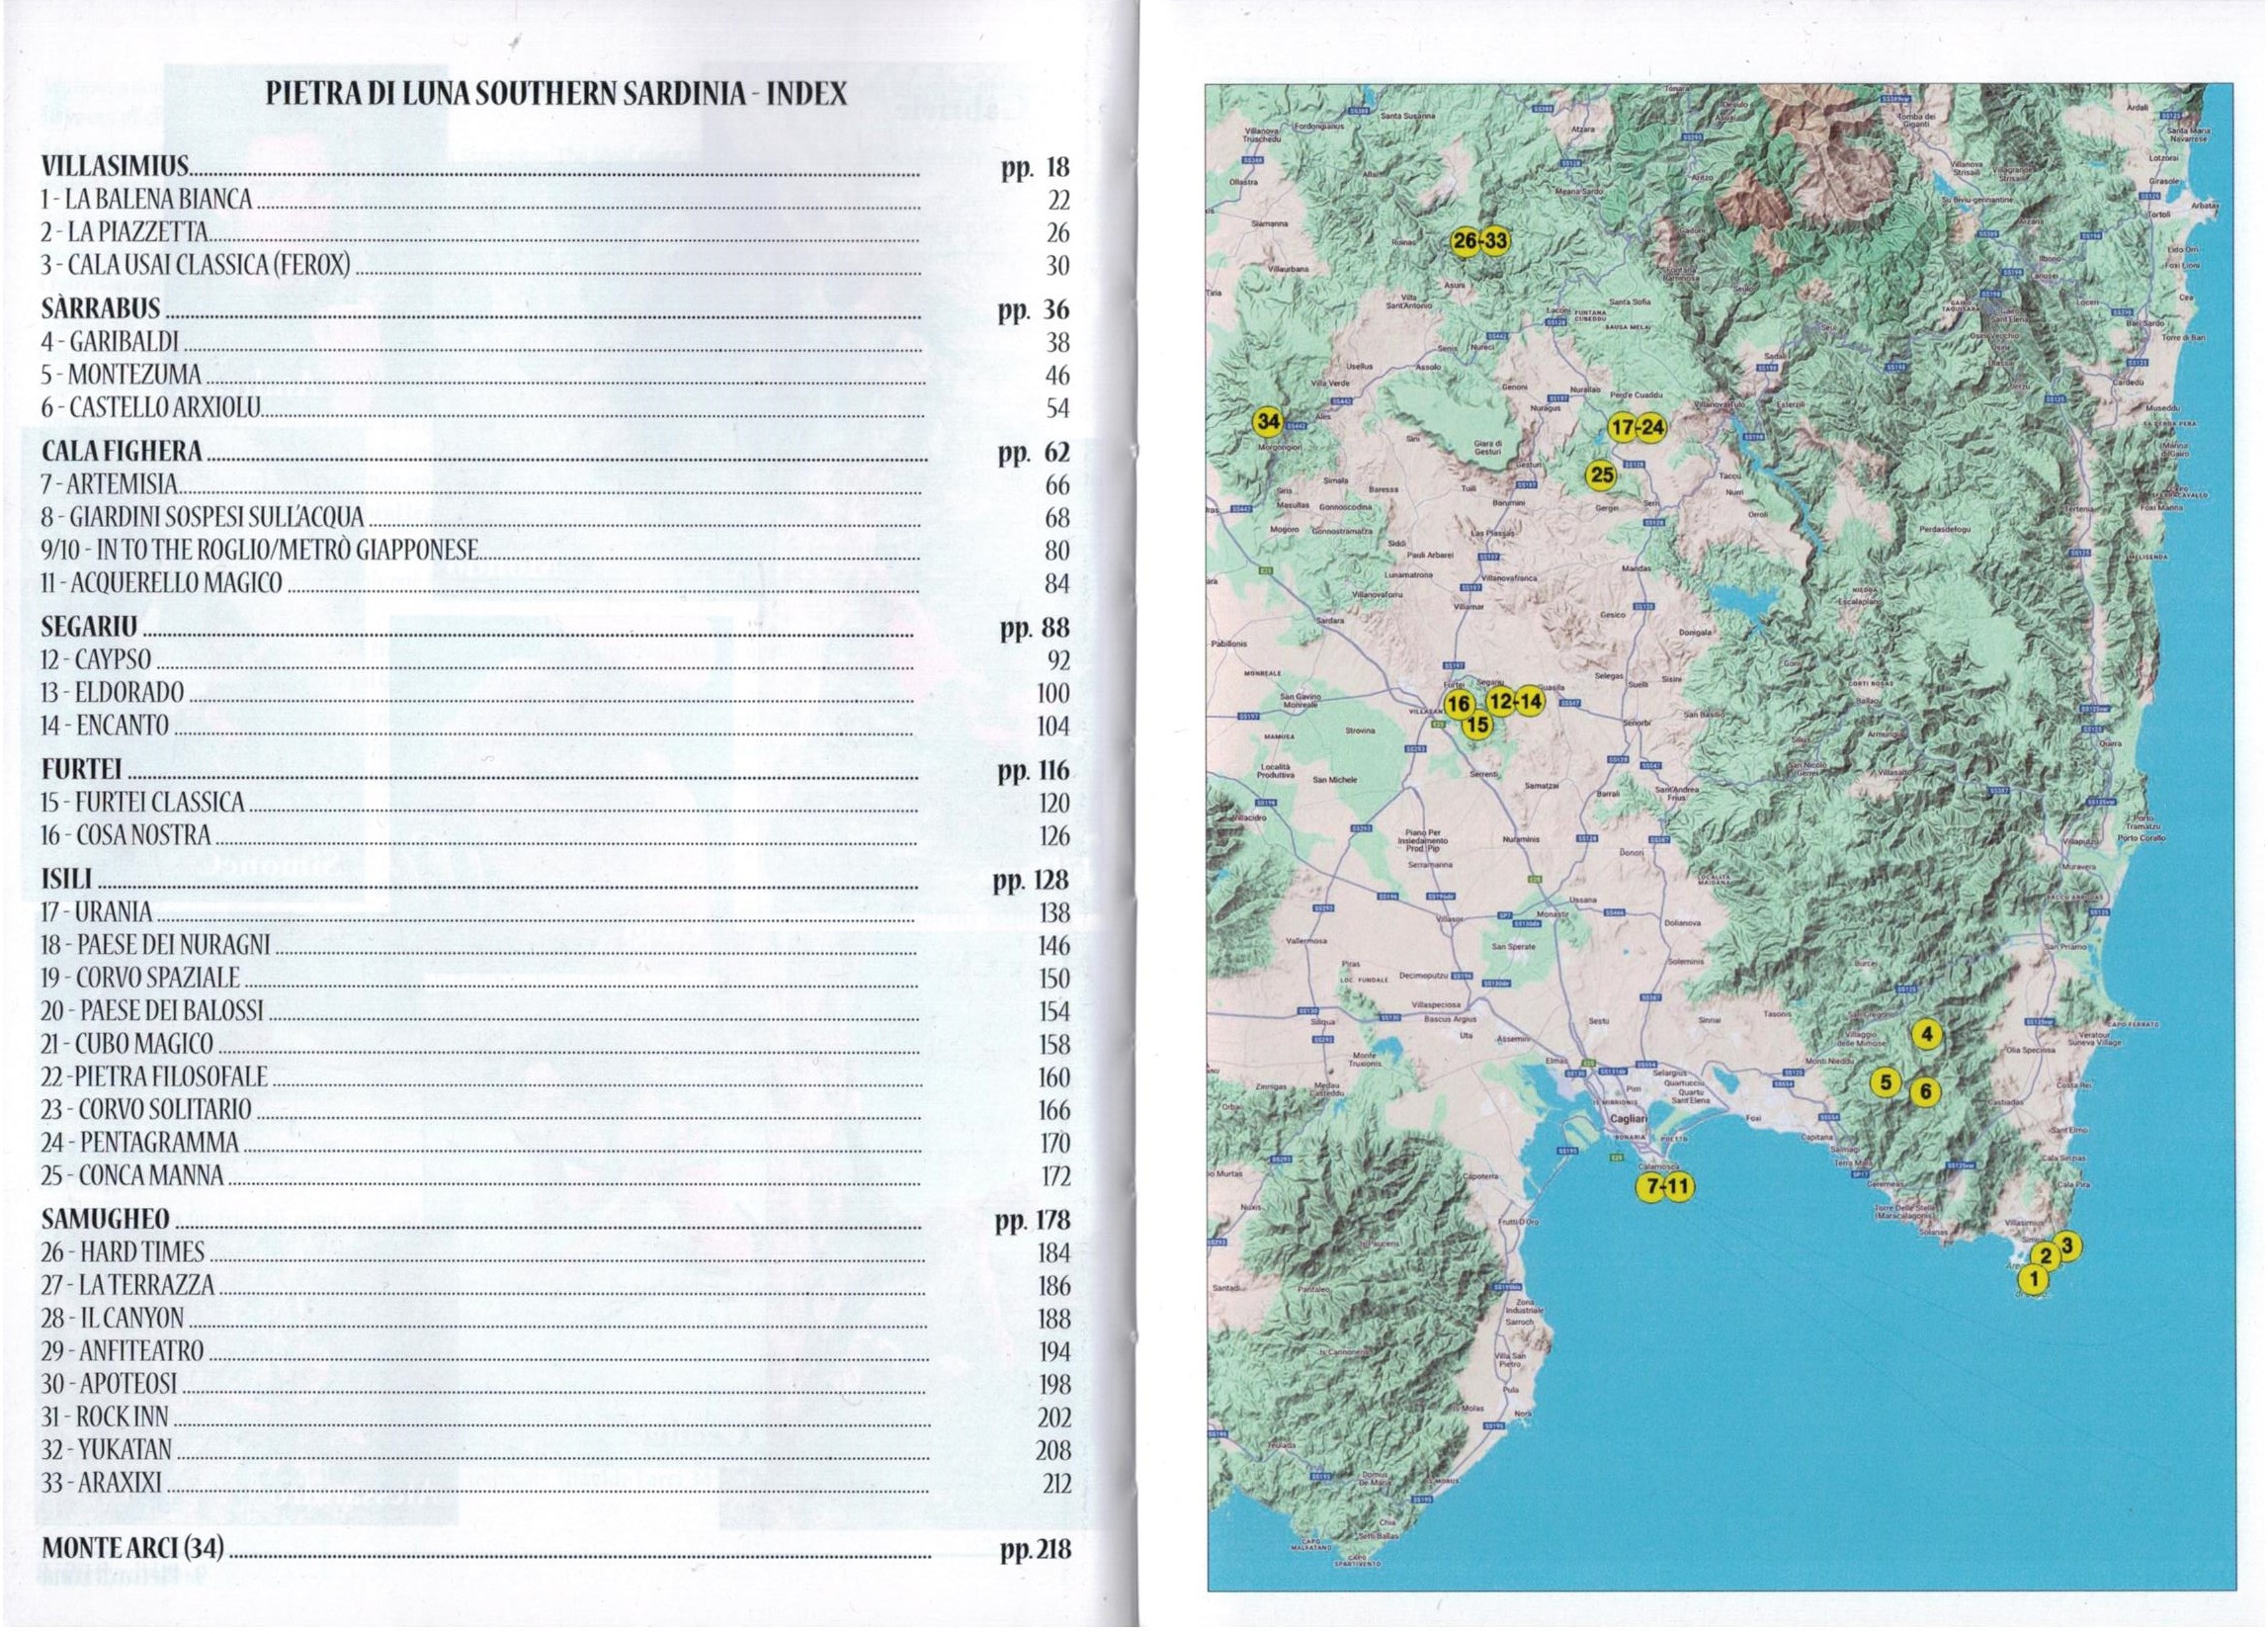Click the yellow map marker 6
Image resolution: width=2268 pixels, height=1634 pixels.
(1926, 1092)
